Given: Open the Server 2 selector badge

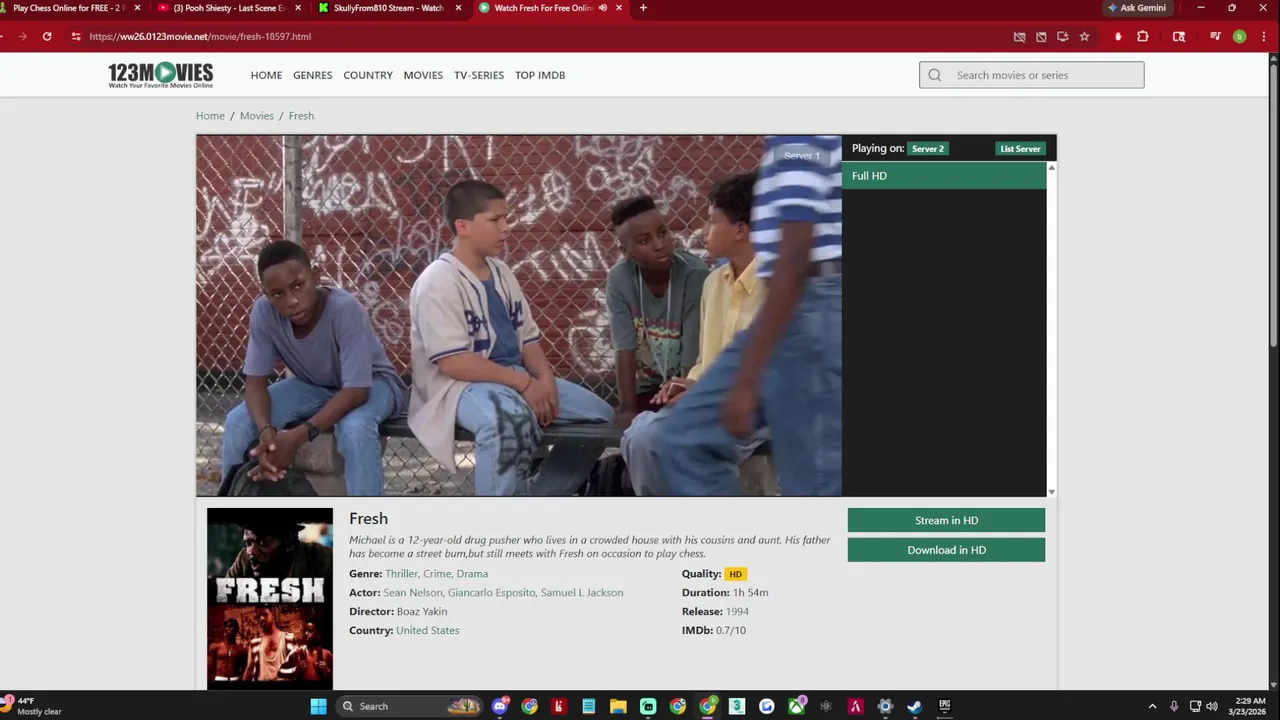Looking at the screenshot, I should tap(928, 149).
